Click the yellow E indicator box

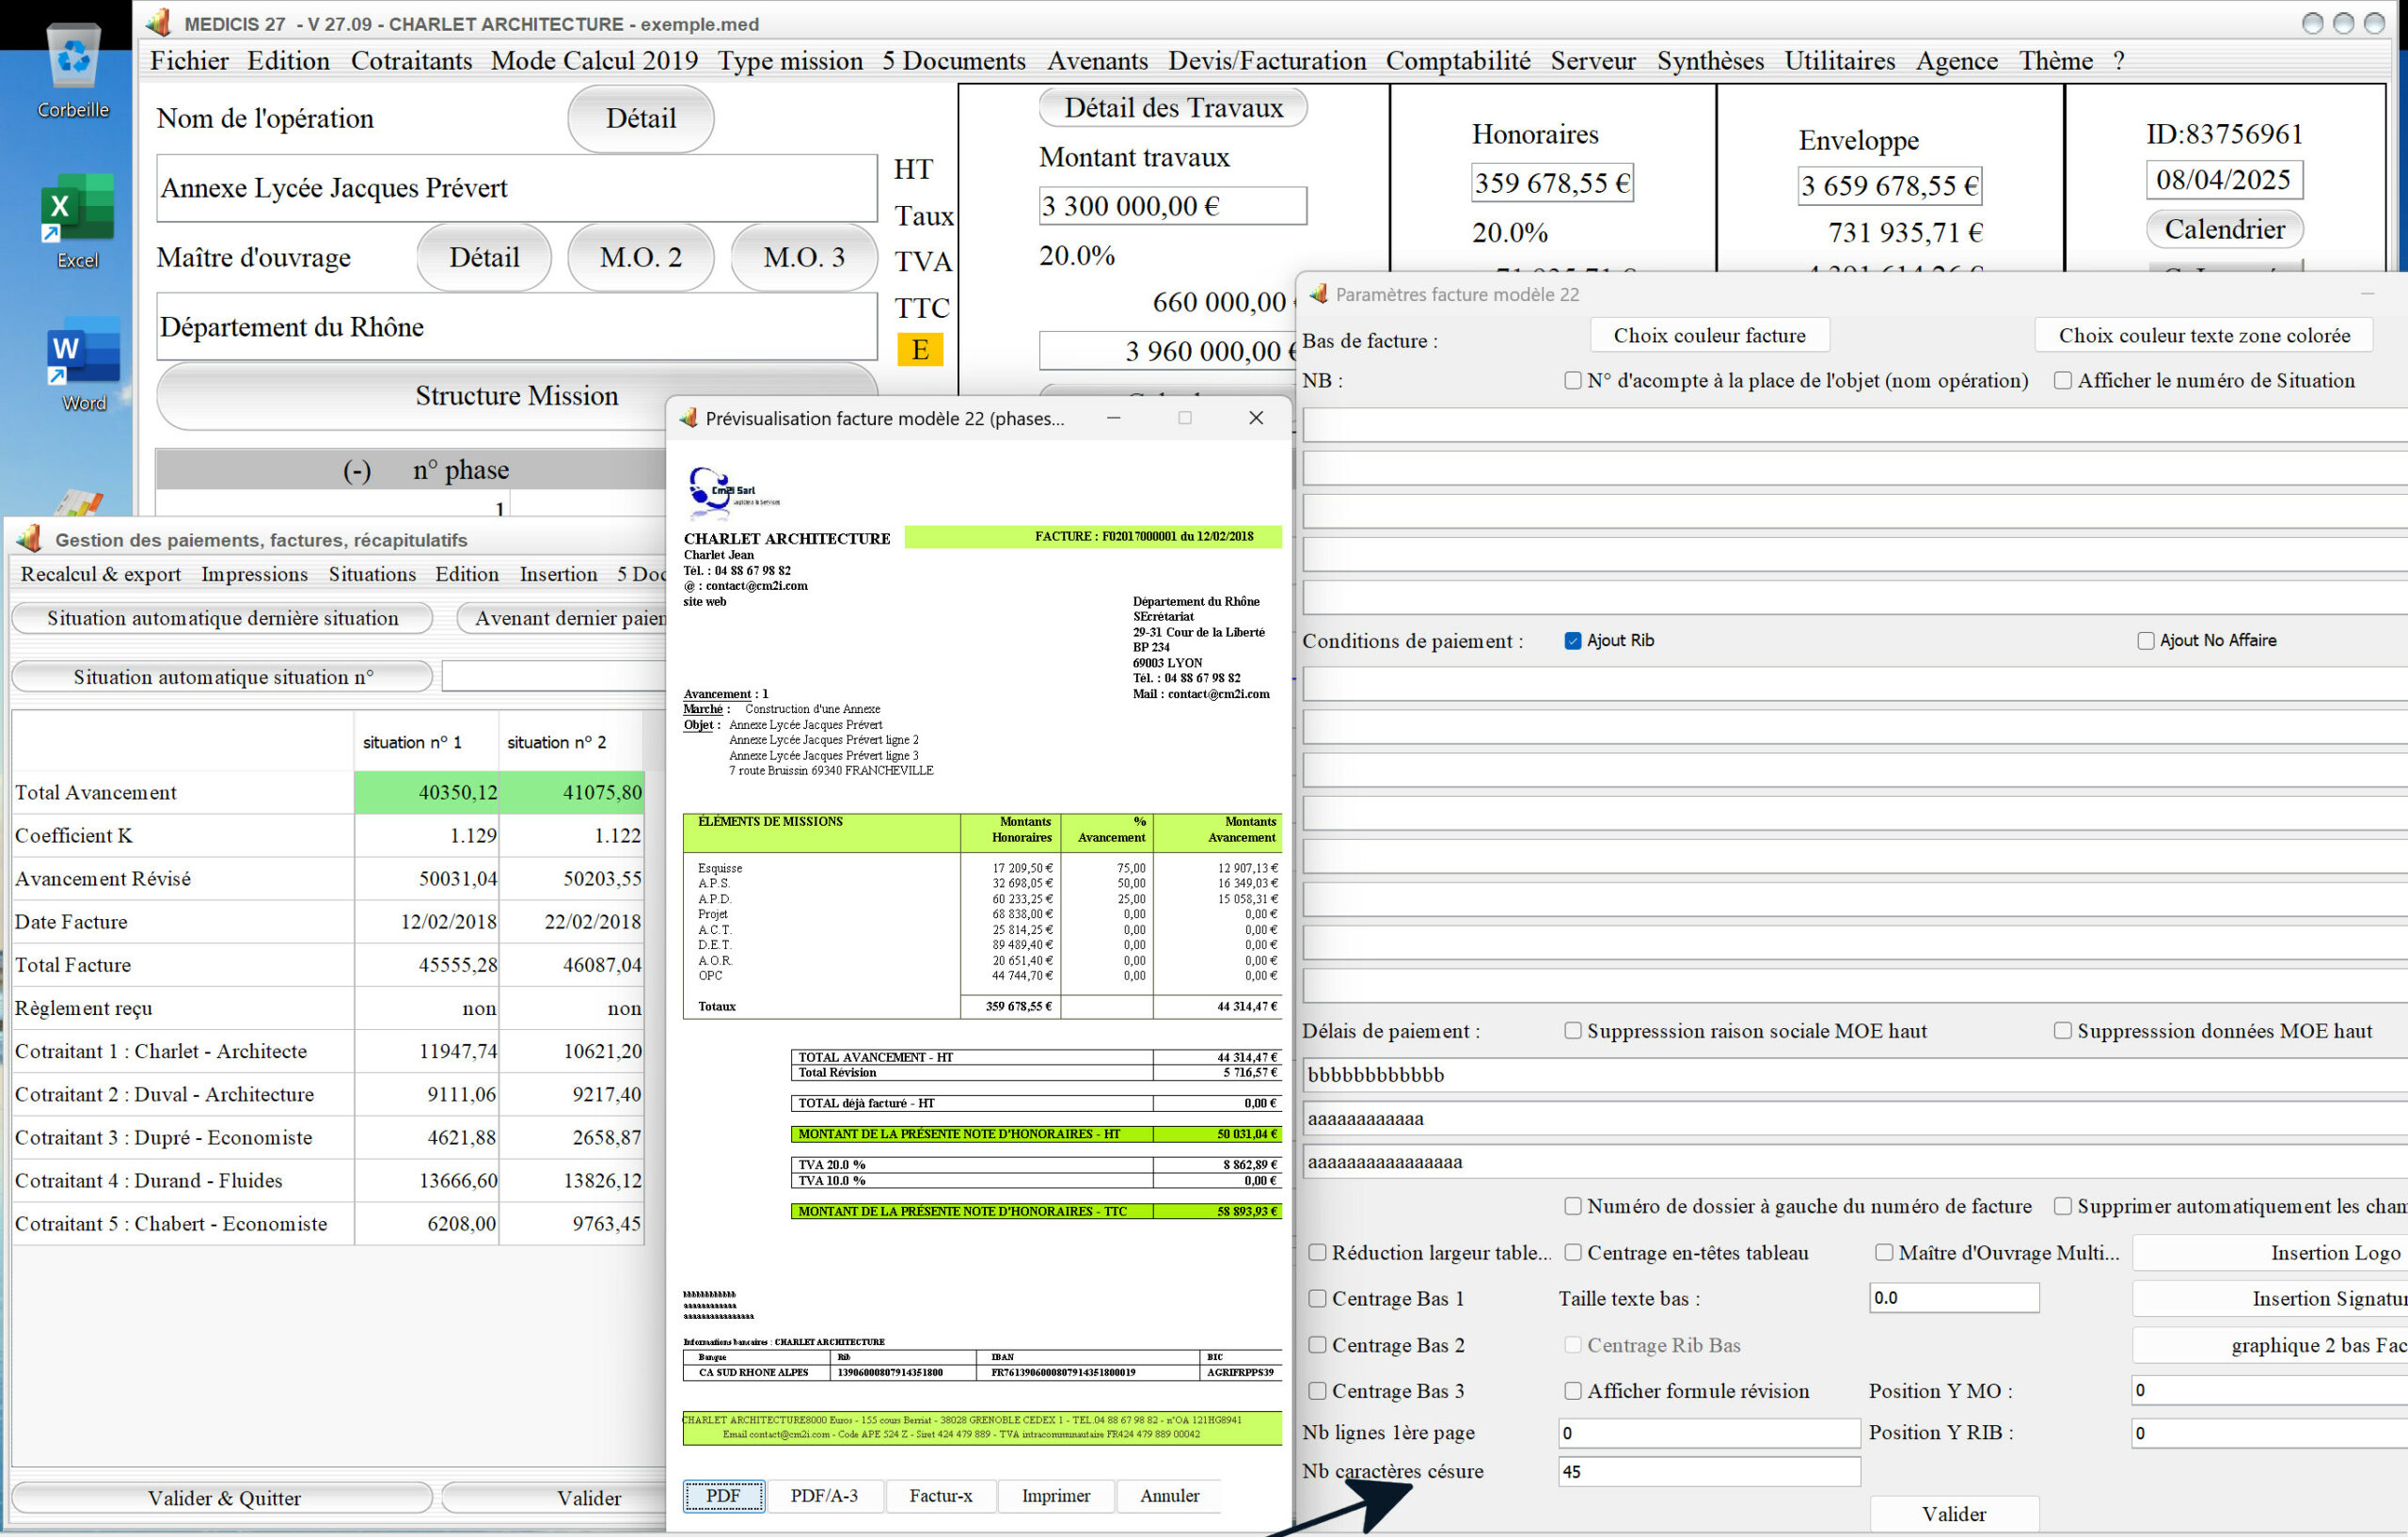coord(920,349)
